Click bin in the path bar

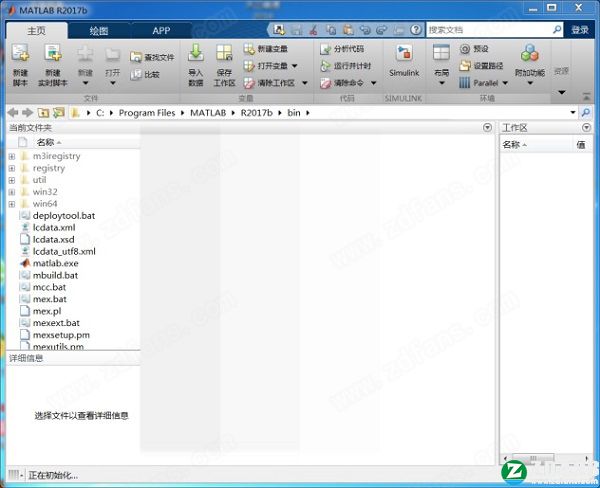point(293,113)
